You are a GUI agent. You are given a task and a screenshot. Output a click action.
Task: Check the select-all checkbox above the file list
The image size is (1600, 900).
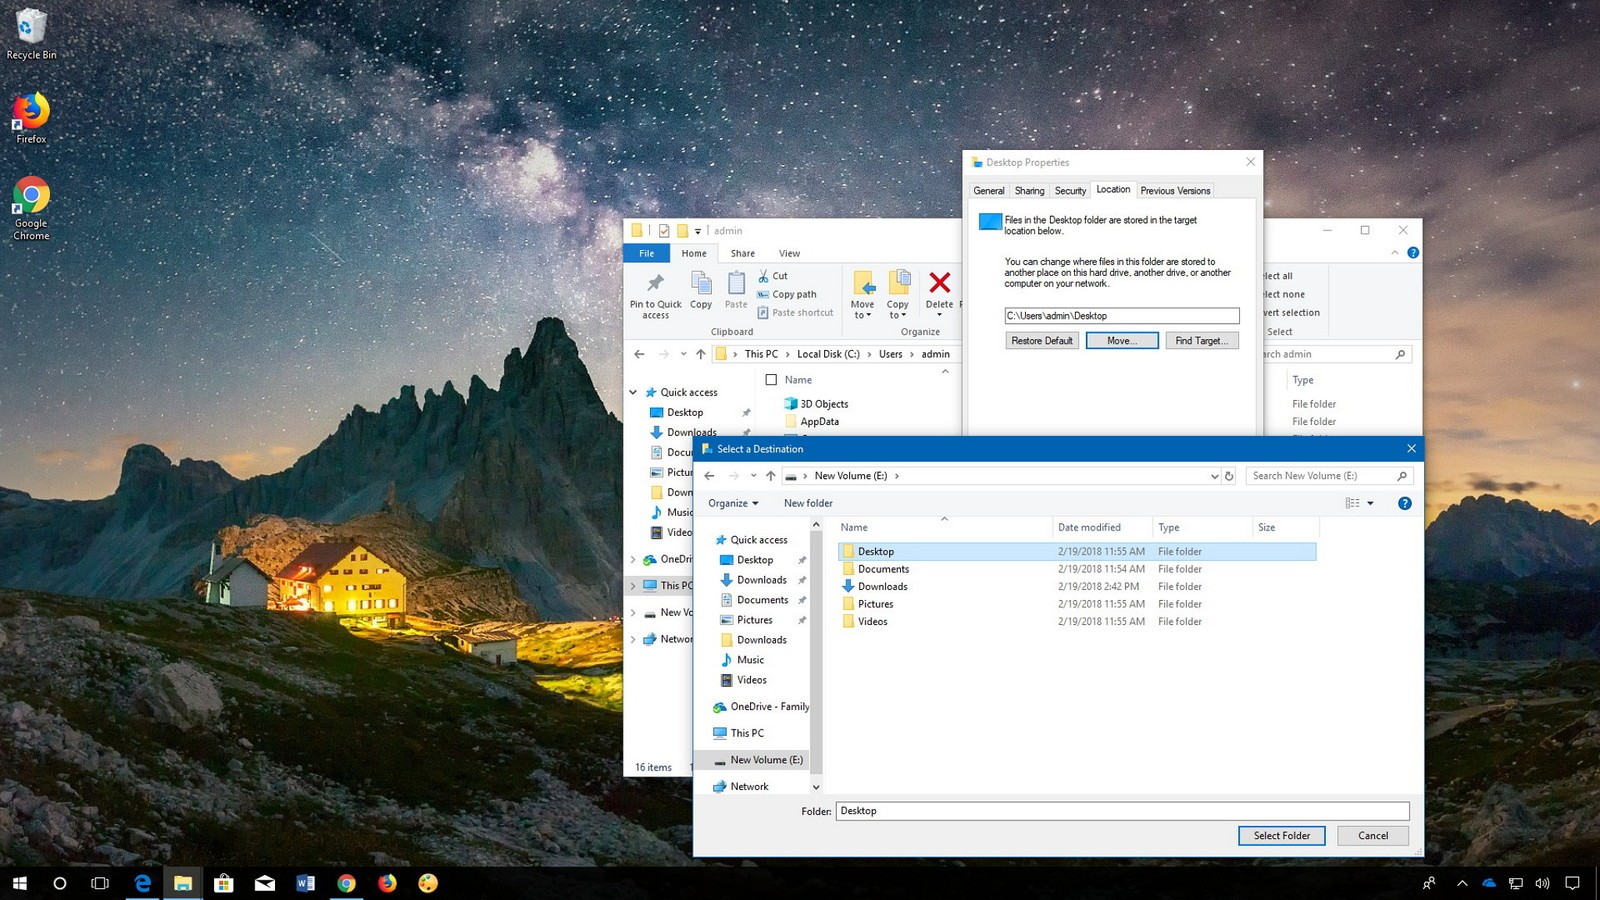[771, 380]
